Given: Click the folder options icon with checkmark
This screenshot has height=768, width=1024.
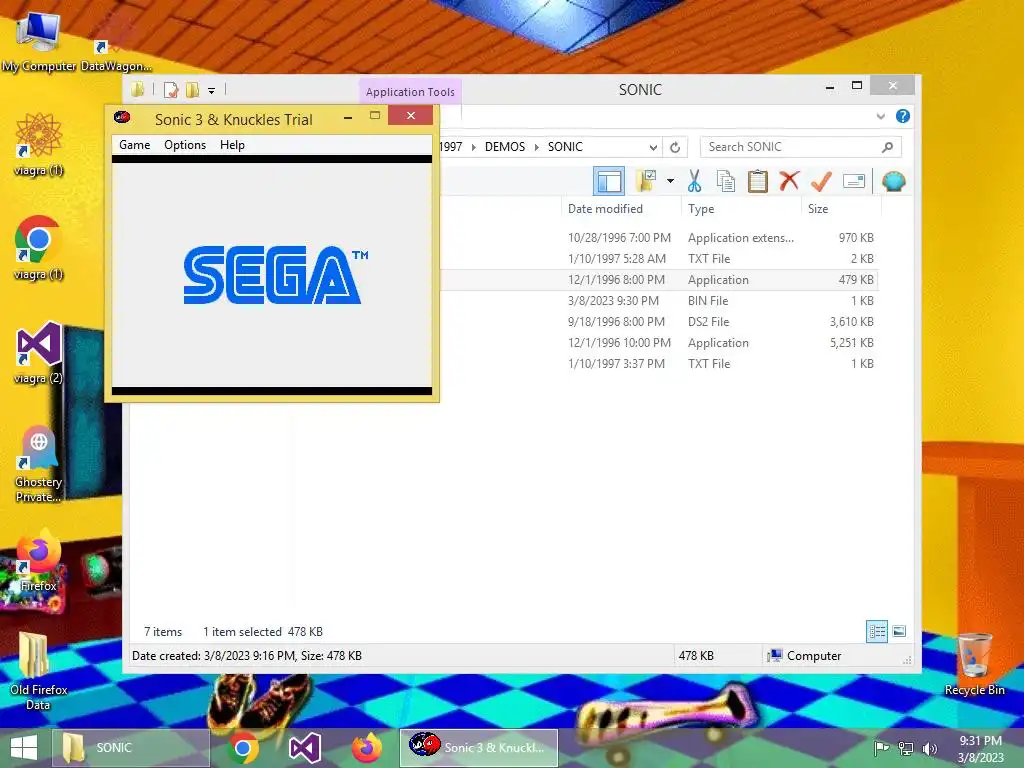Looking at the screenshot, I should [647, 181].
